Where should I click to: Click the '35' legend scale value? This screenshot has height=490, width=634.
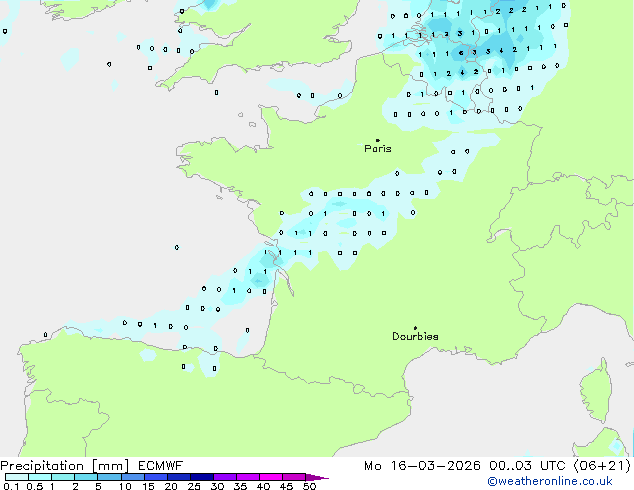(240, 486)
